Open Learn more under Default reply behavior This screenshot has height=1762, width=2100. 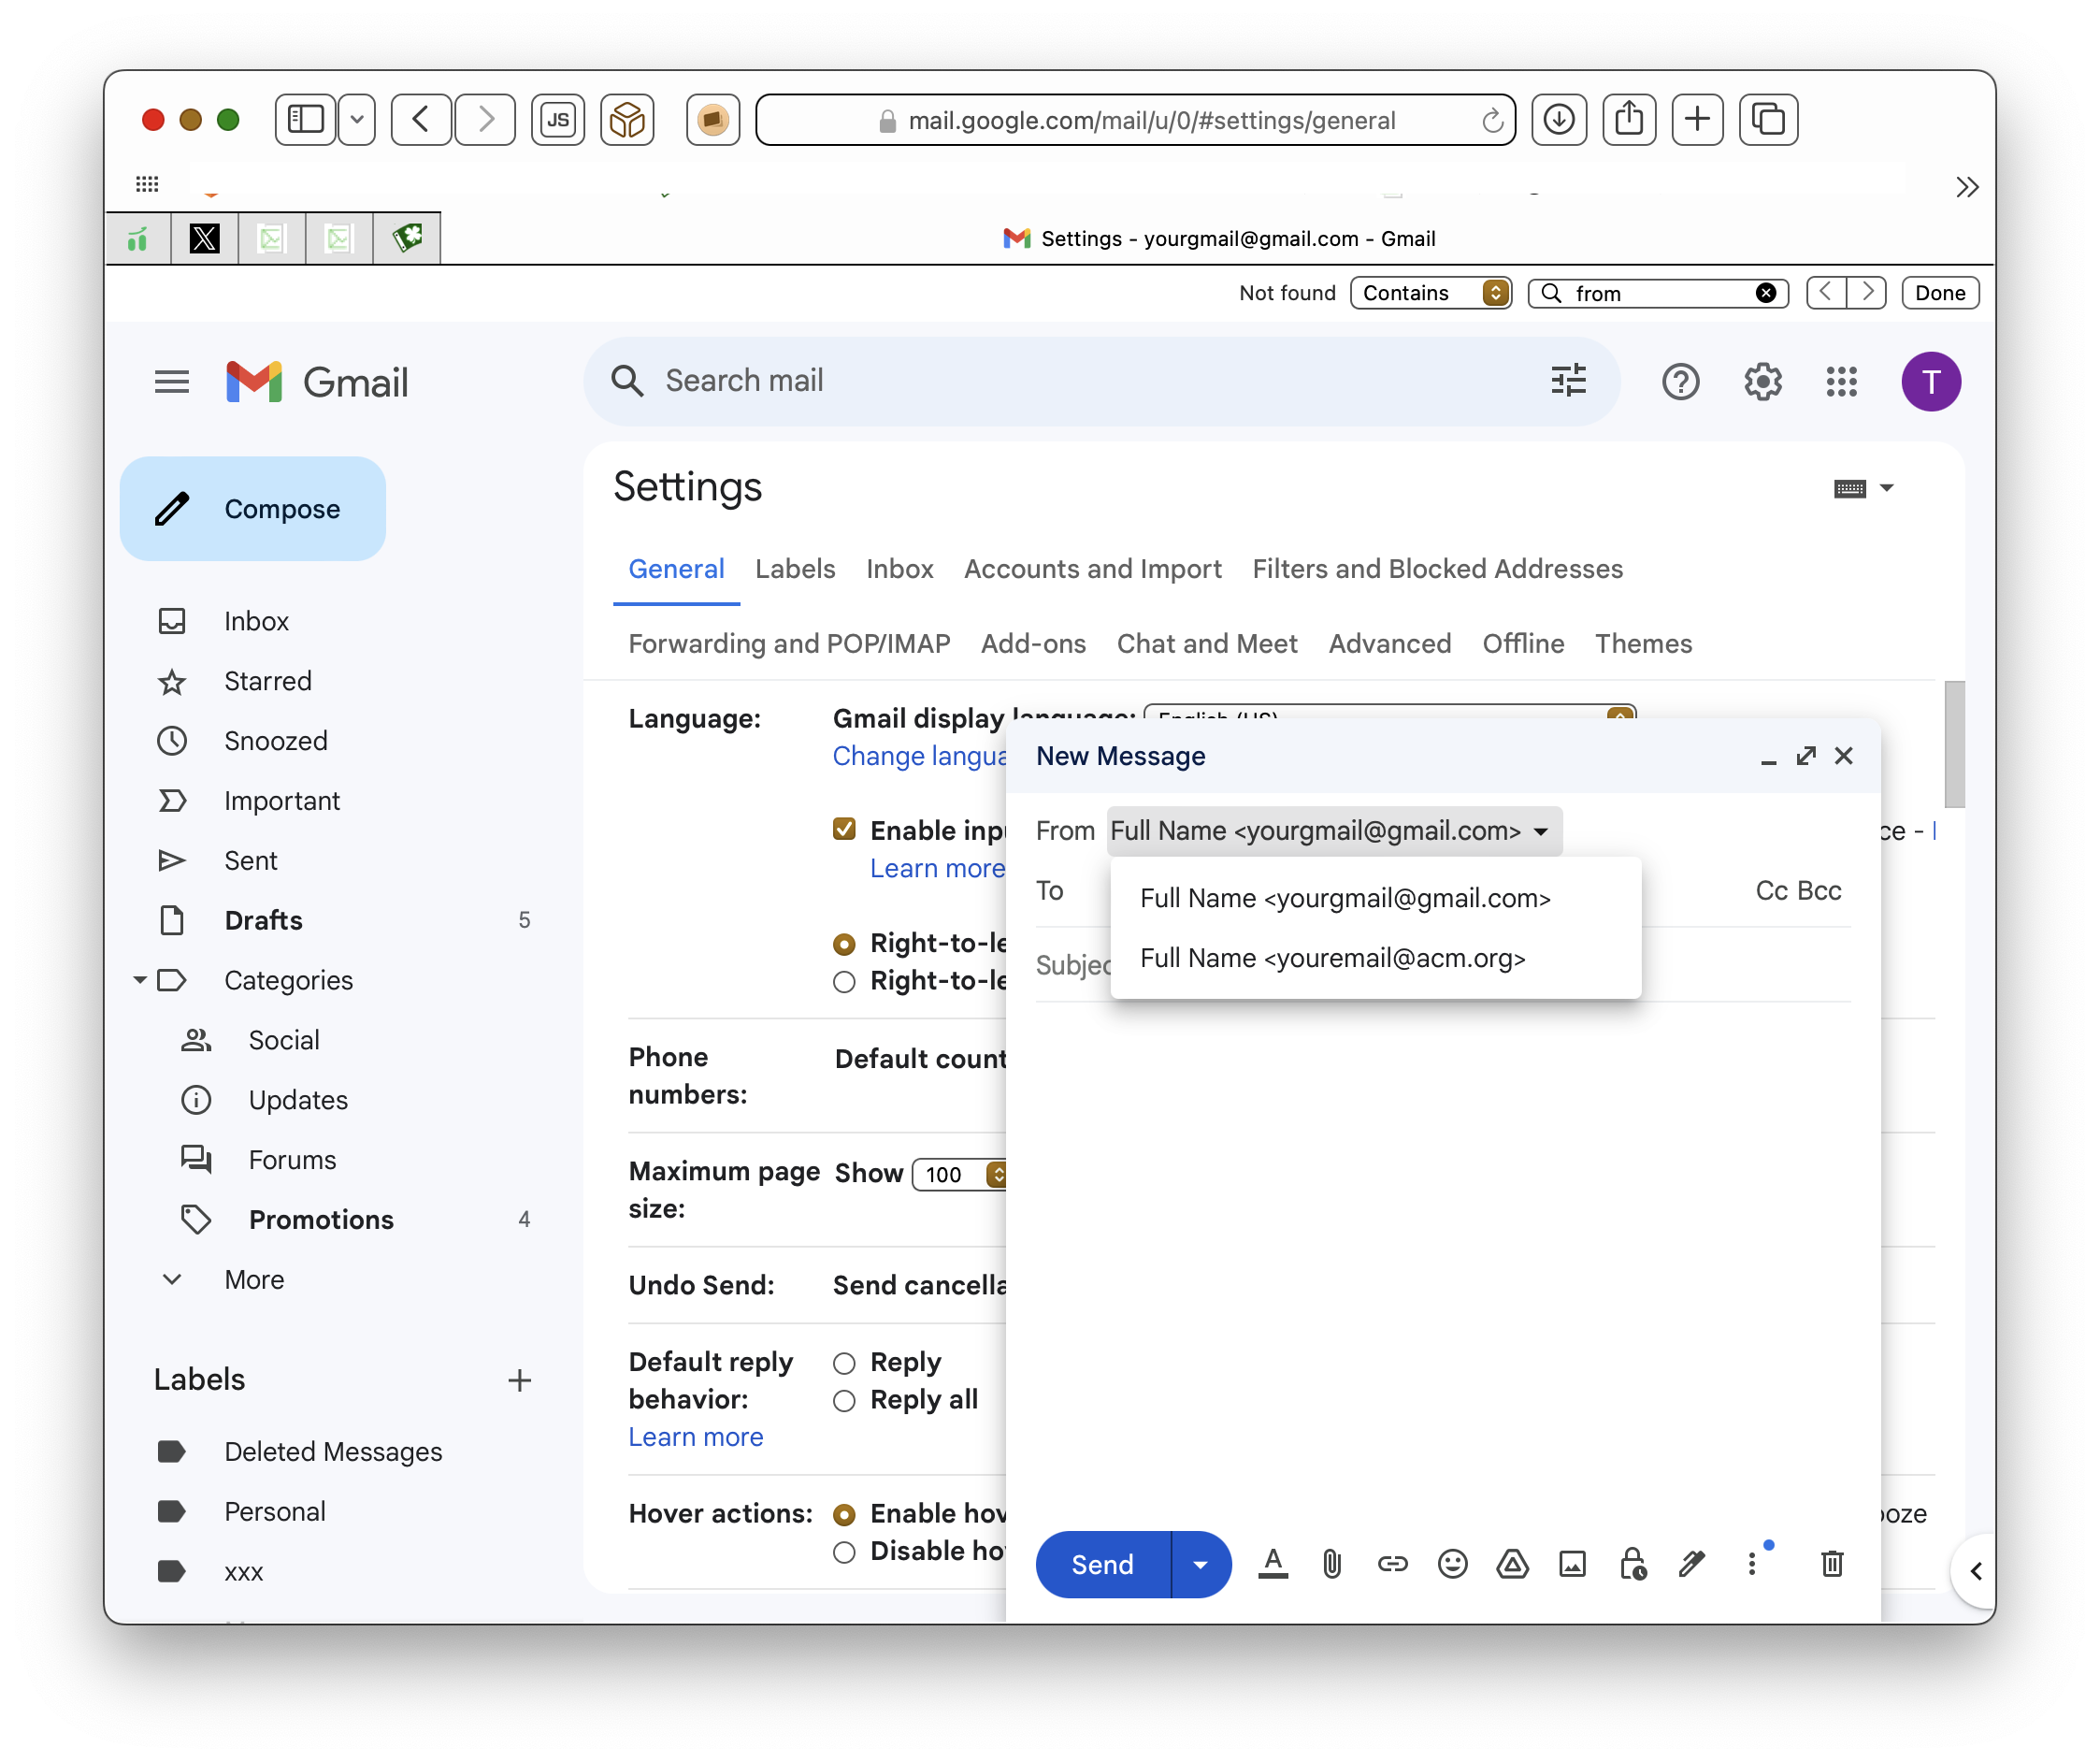(696, 1437)
